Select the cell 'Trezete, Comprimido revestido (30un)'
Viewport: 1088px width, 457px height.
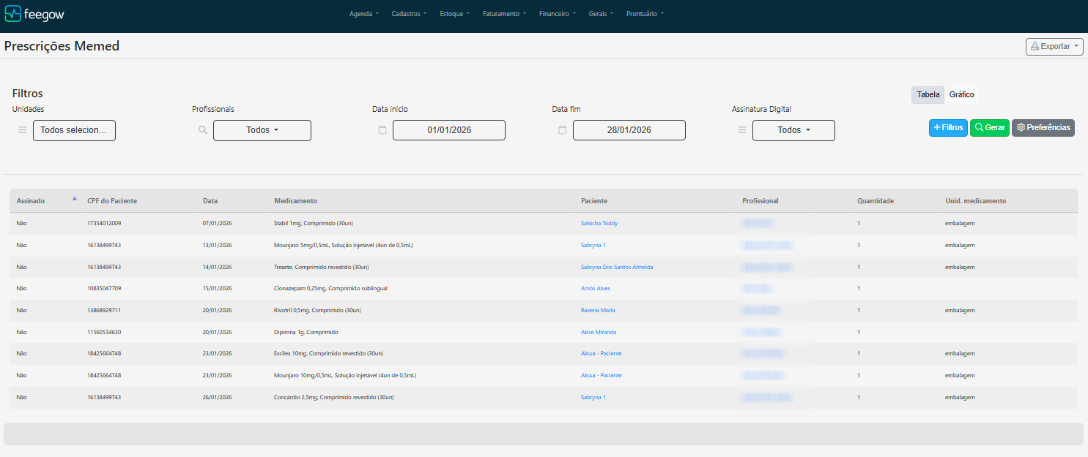click(x=323, y=267)
